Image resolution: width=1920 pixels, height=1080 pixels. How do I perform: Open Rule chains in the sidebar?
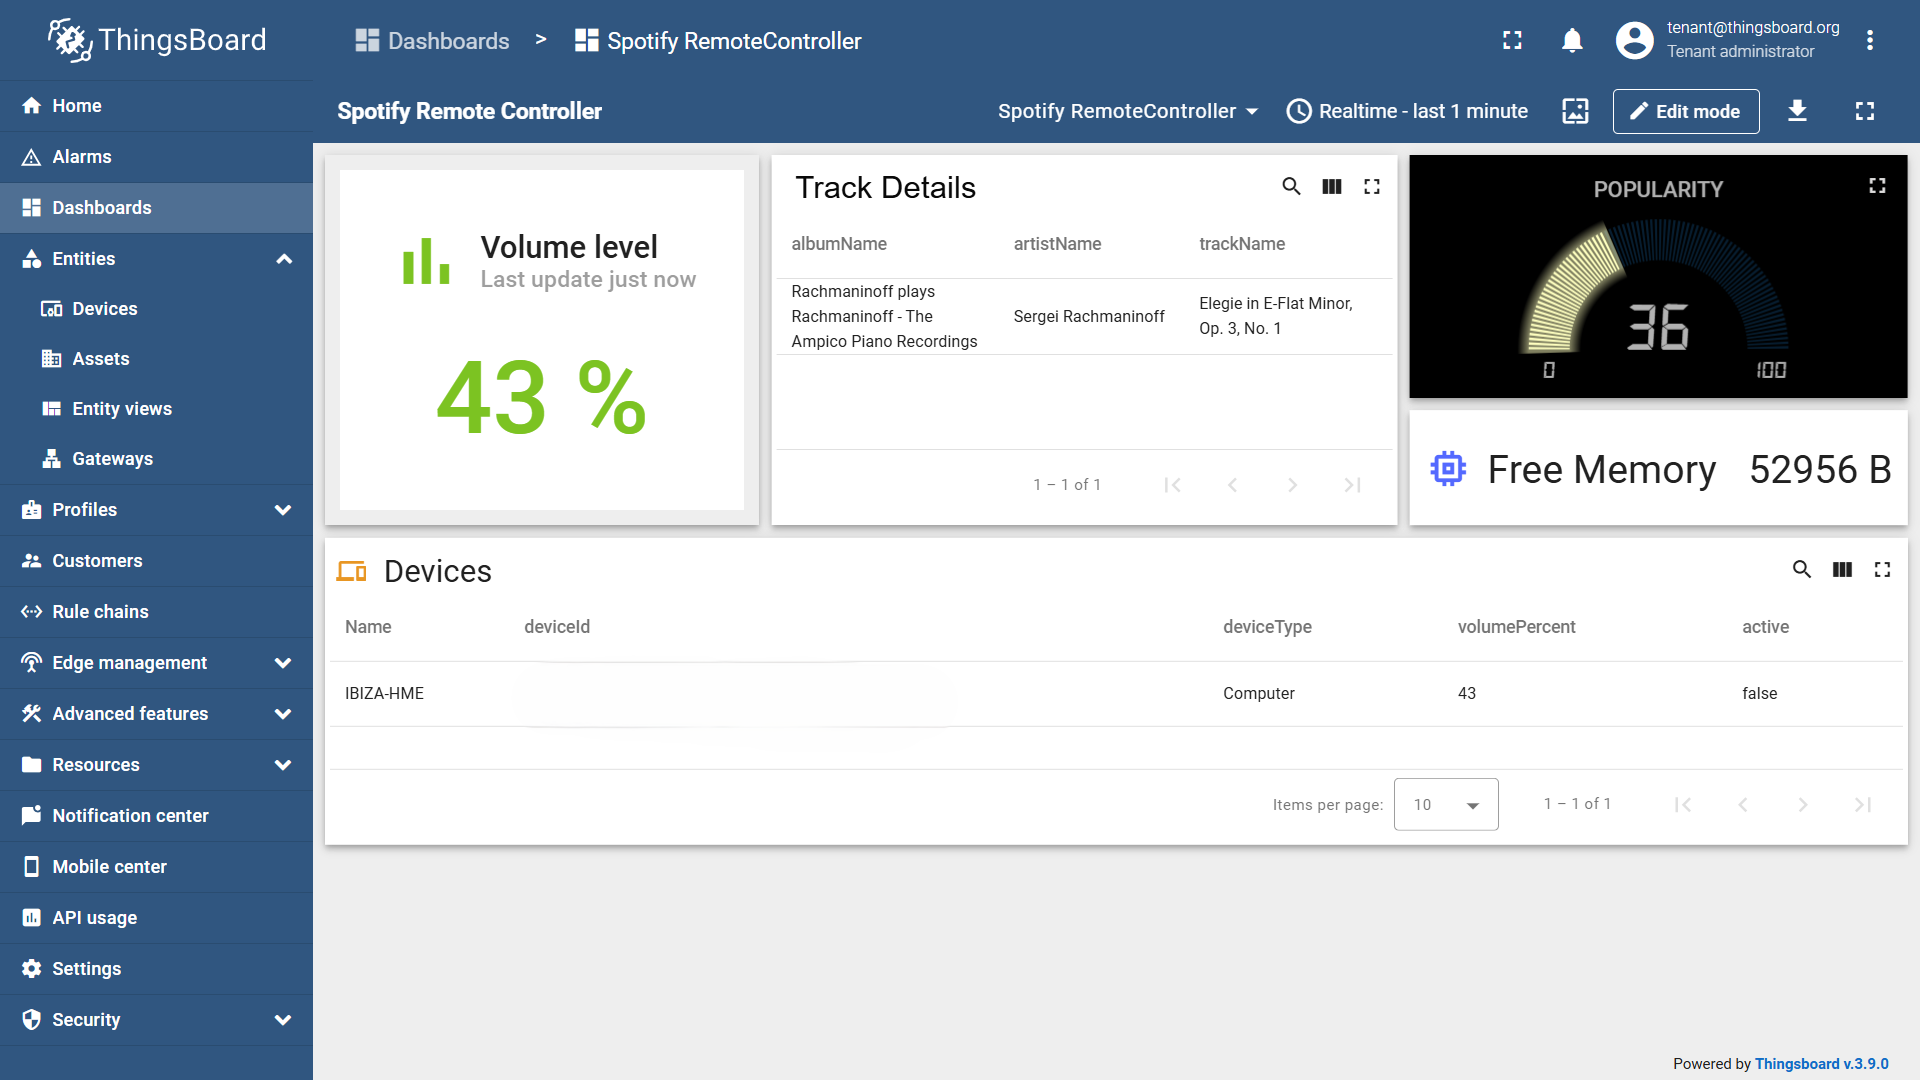click(156, 612)
